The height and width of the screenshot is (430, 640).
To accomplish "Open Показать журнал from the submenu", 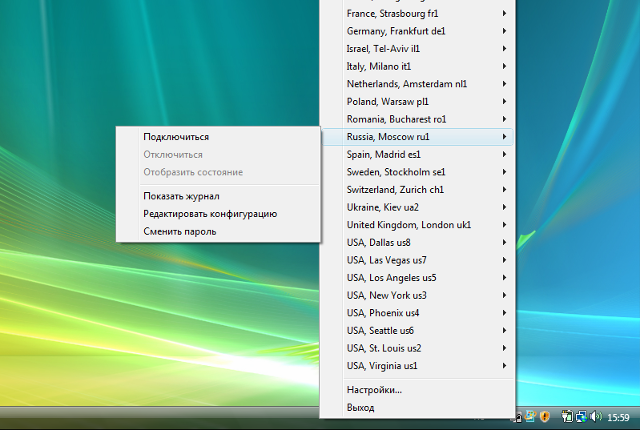I will click(x=218, y=196).
